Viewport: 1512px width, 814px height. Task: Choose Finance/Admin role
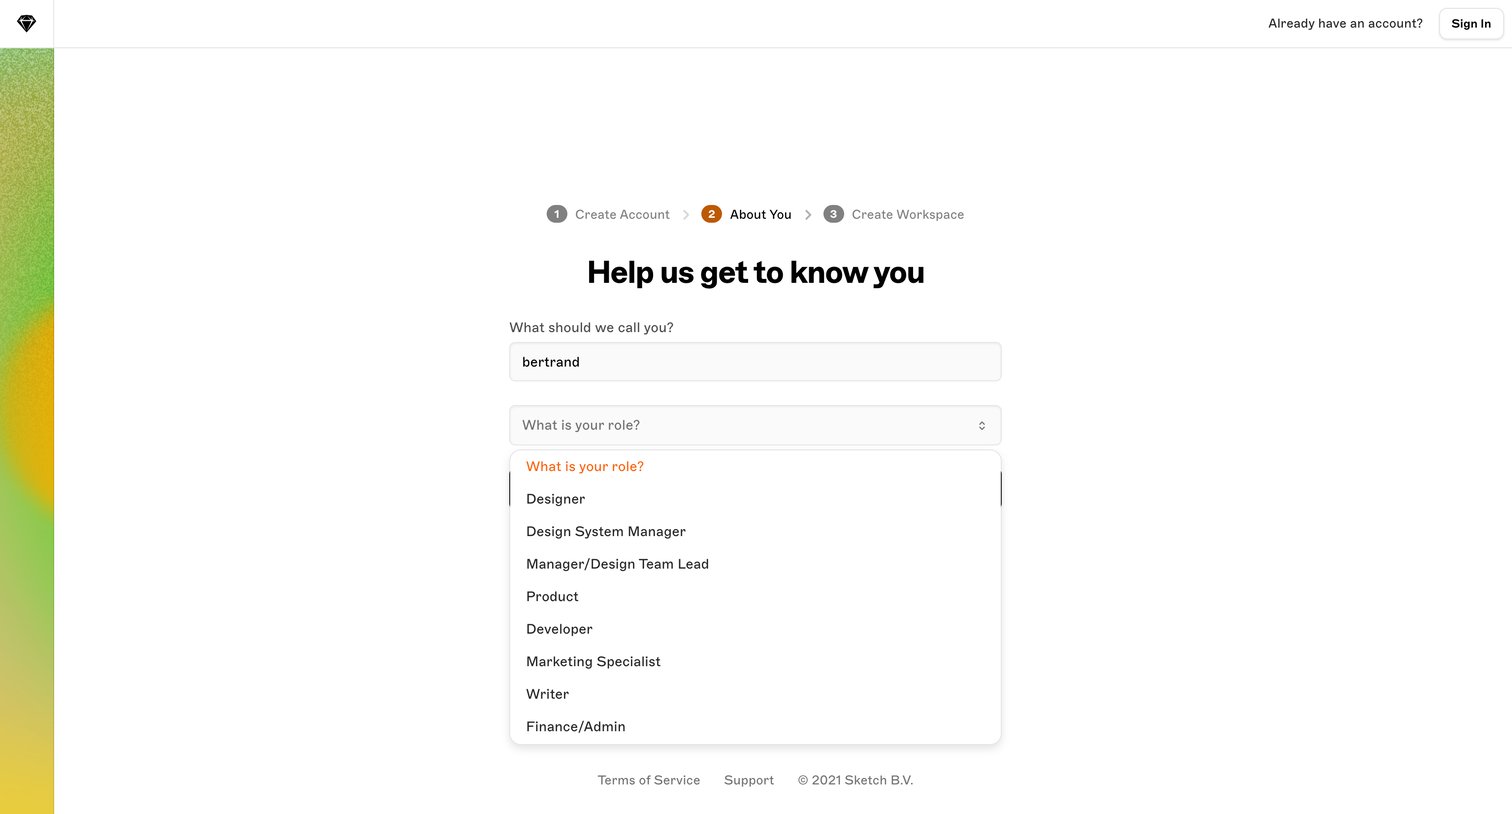[x=755, y=726]
